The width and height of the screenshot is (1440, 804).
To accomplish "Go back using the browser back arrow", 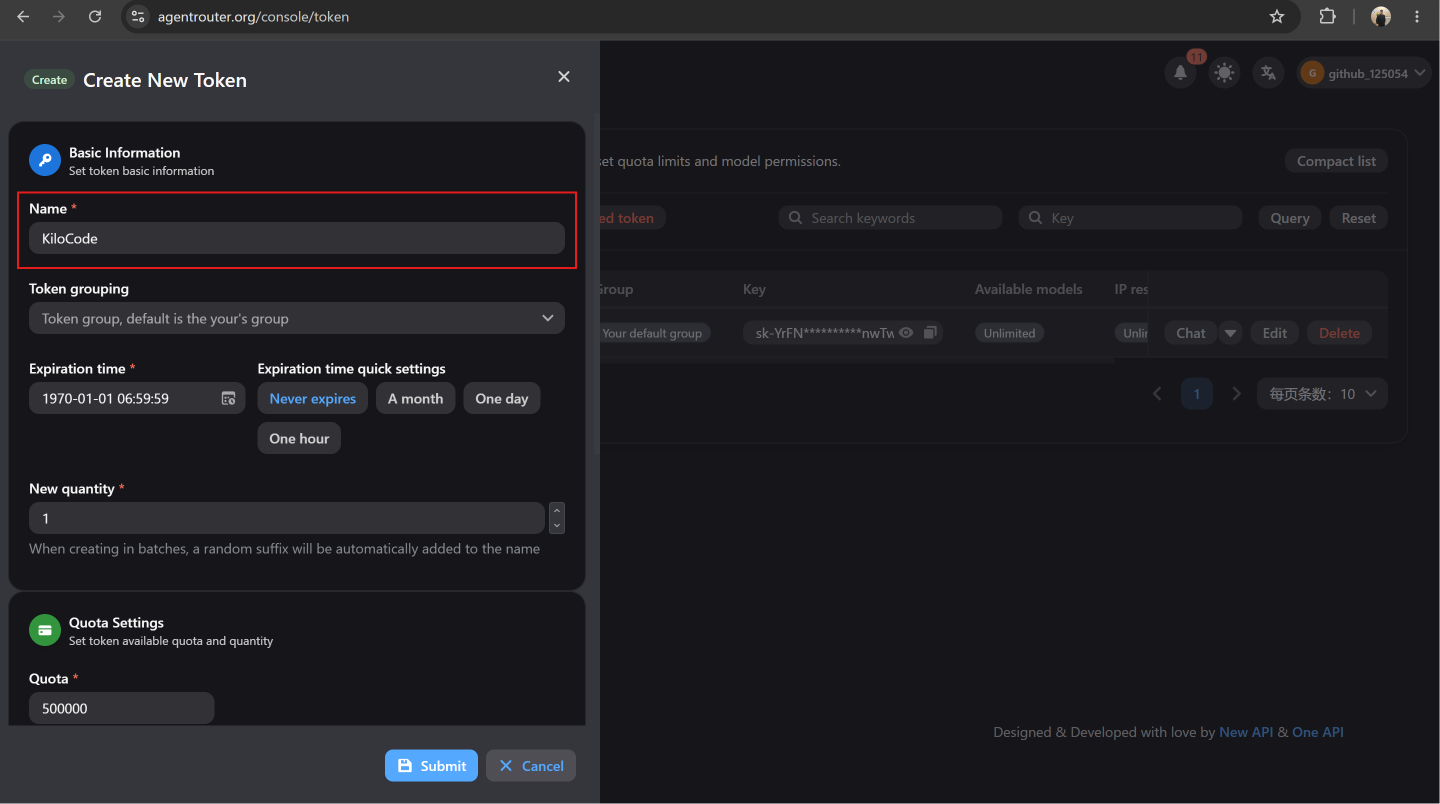I will 23,16.
